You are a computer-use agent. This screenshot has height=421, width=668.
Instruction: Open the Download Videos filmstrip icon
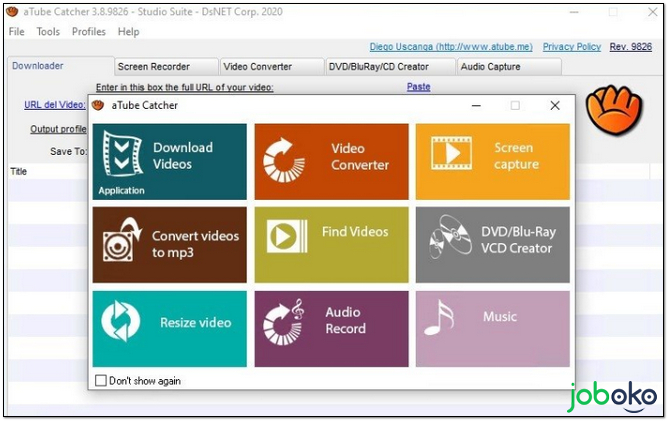tap(123, 154)
